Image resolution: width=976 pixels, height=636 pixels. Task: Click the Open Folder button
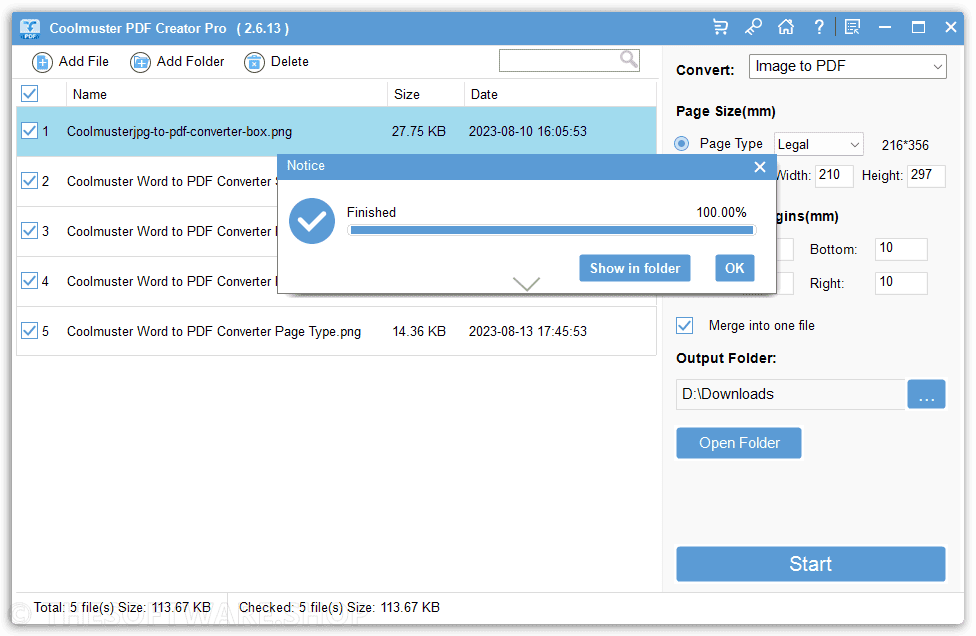click(x=739, y=443)
